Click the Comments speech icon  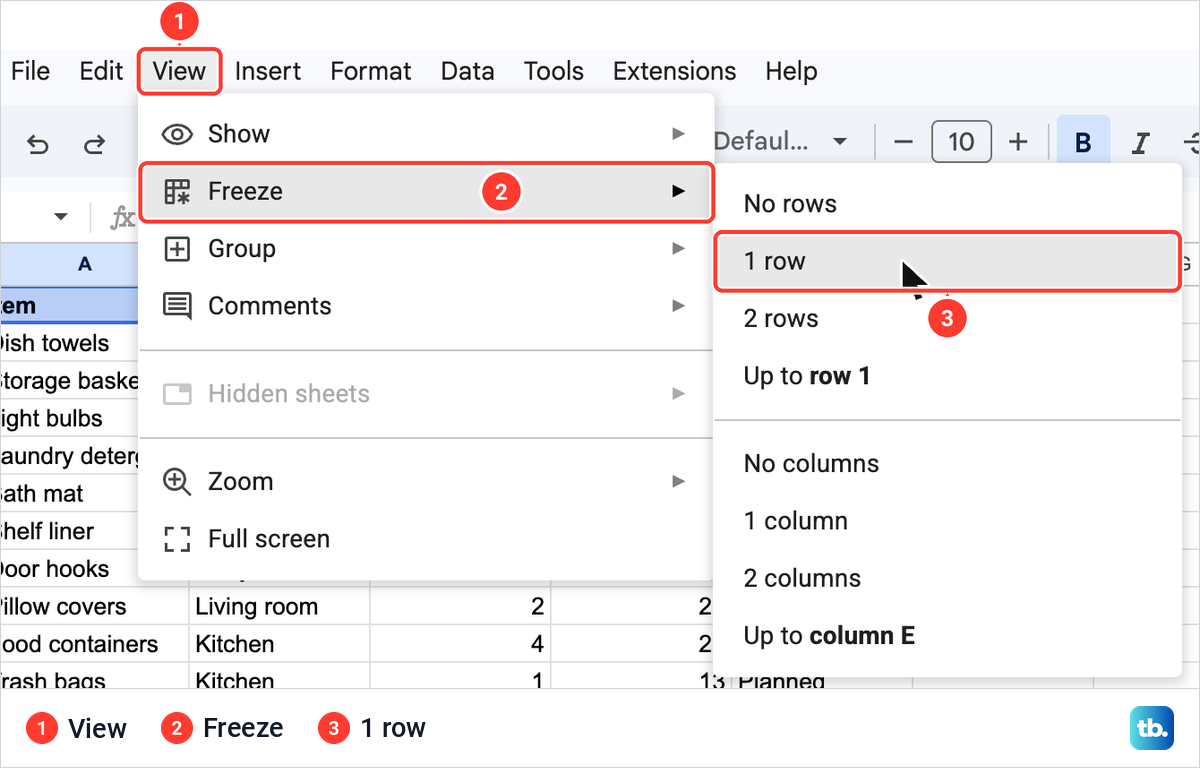coord(177,306)
